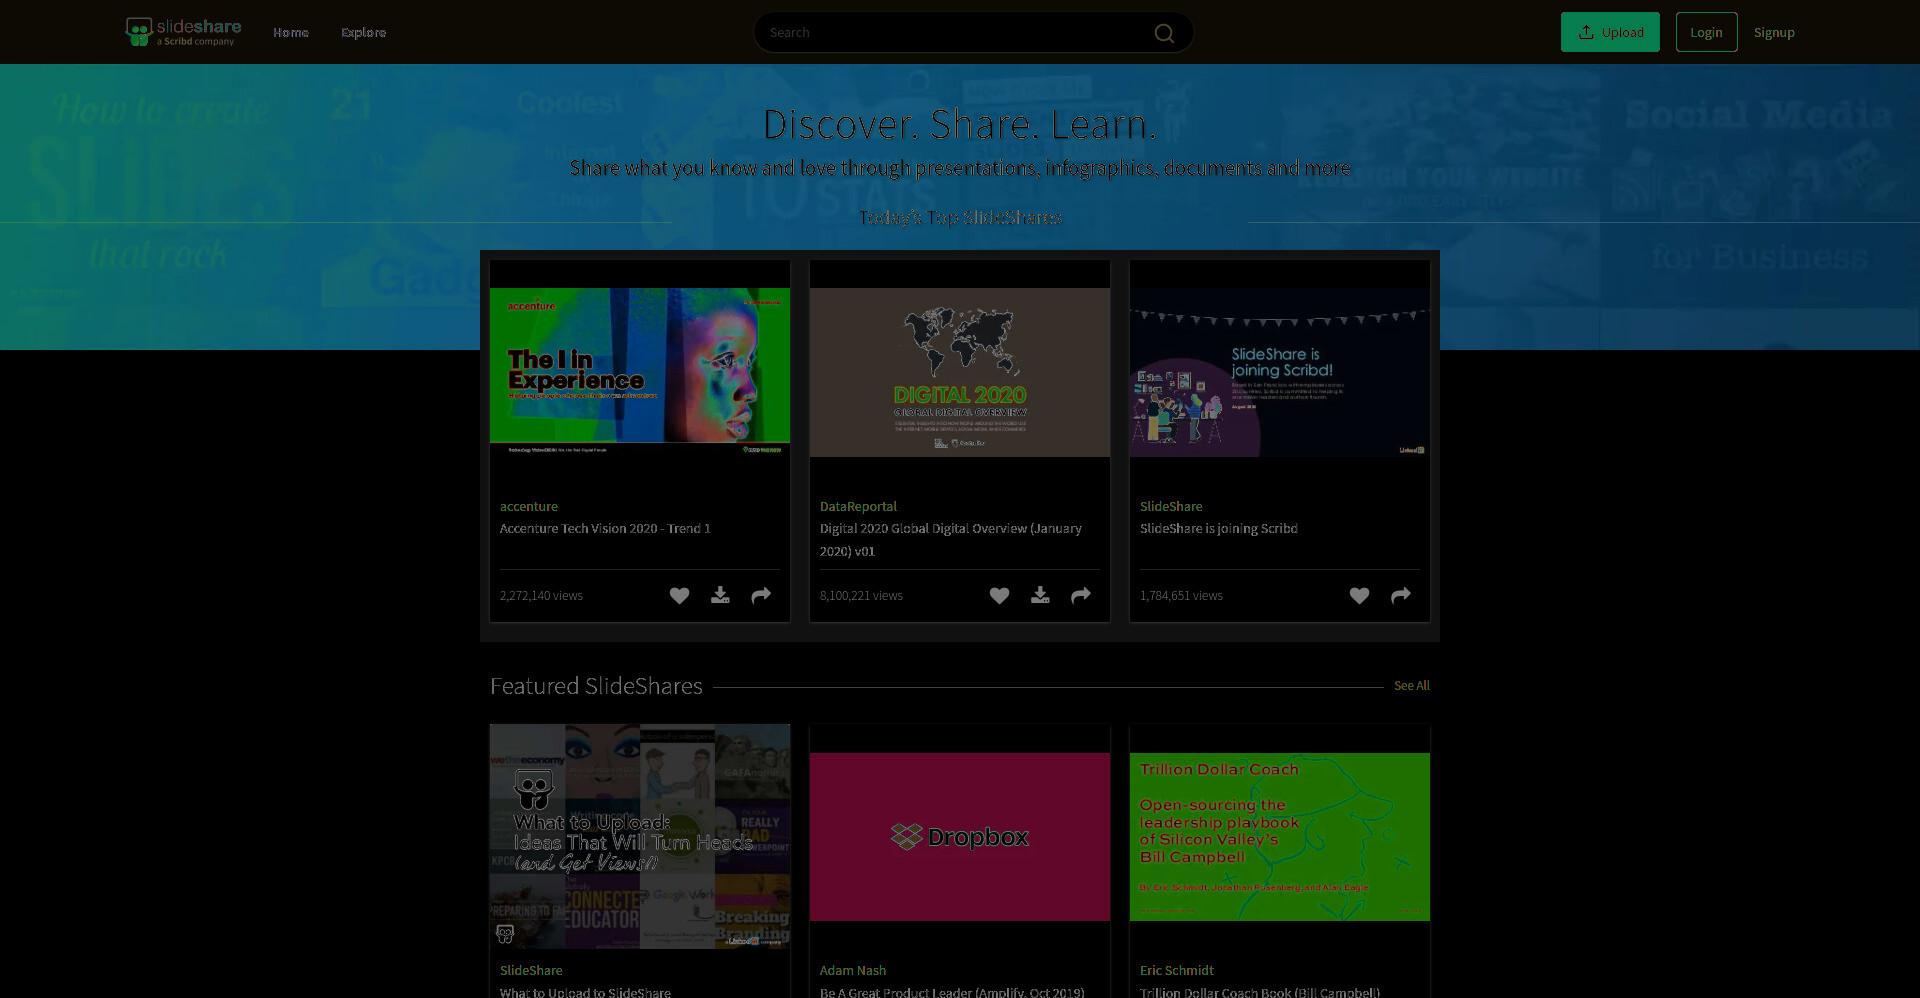Screen dimensions: 1920x998
Task: Open the DataReportal author link
Action: click(x=858, y=507)
